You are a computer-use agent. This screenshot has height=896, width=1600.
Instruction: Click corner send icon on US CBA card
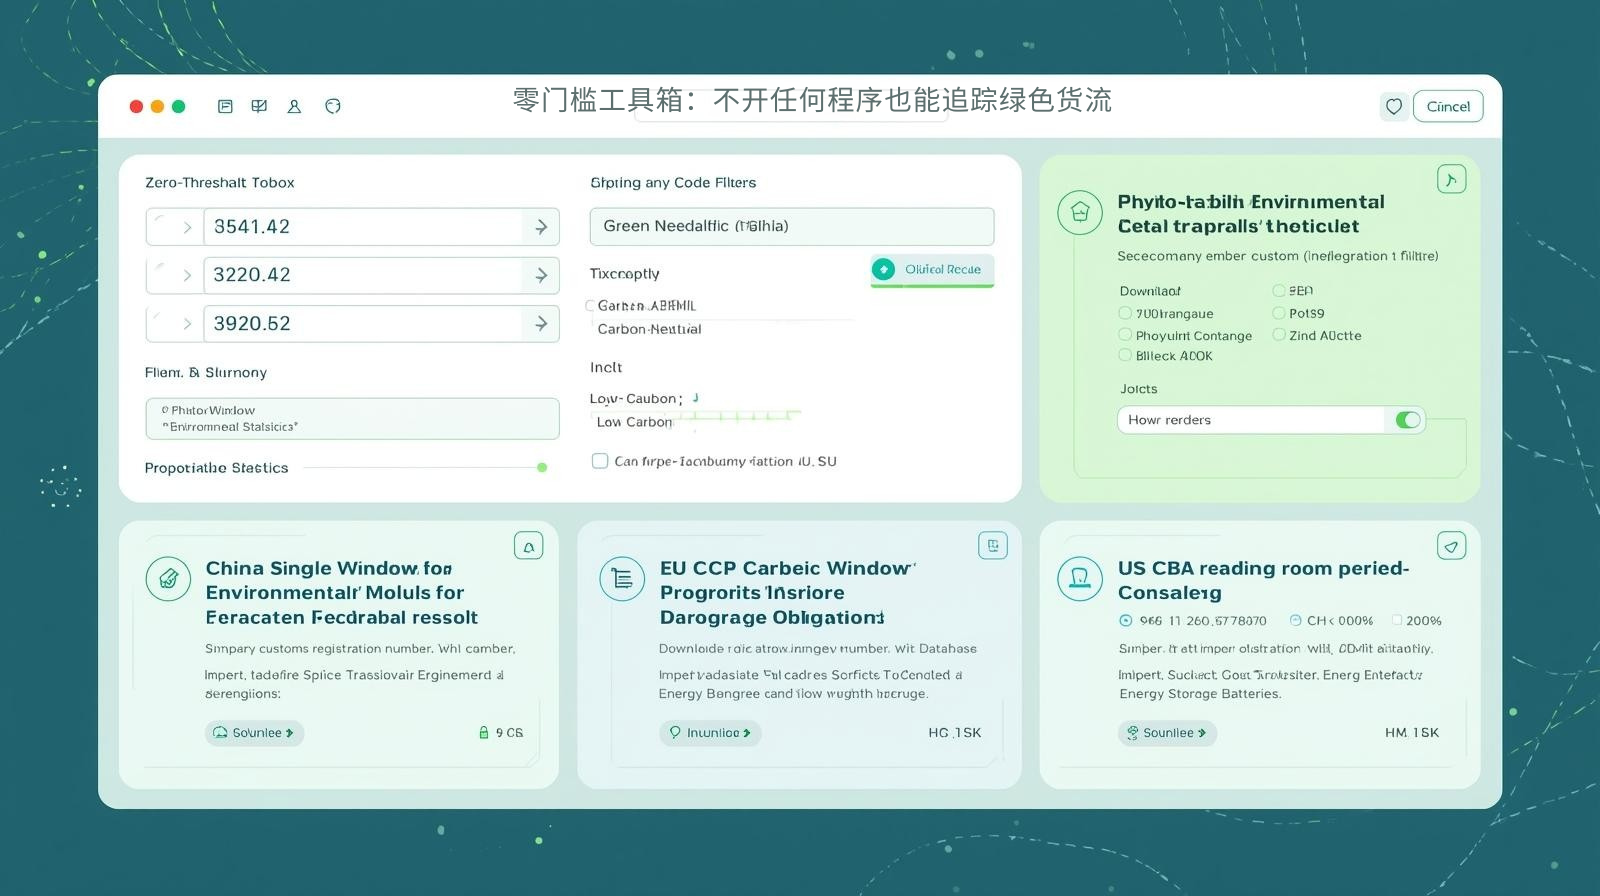[x=1451, y=546]
